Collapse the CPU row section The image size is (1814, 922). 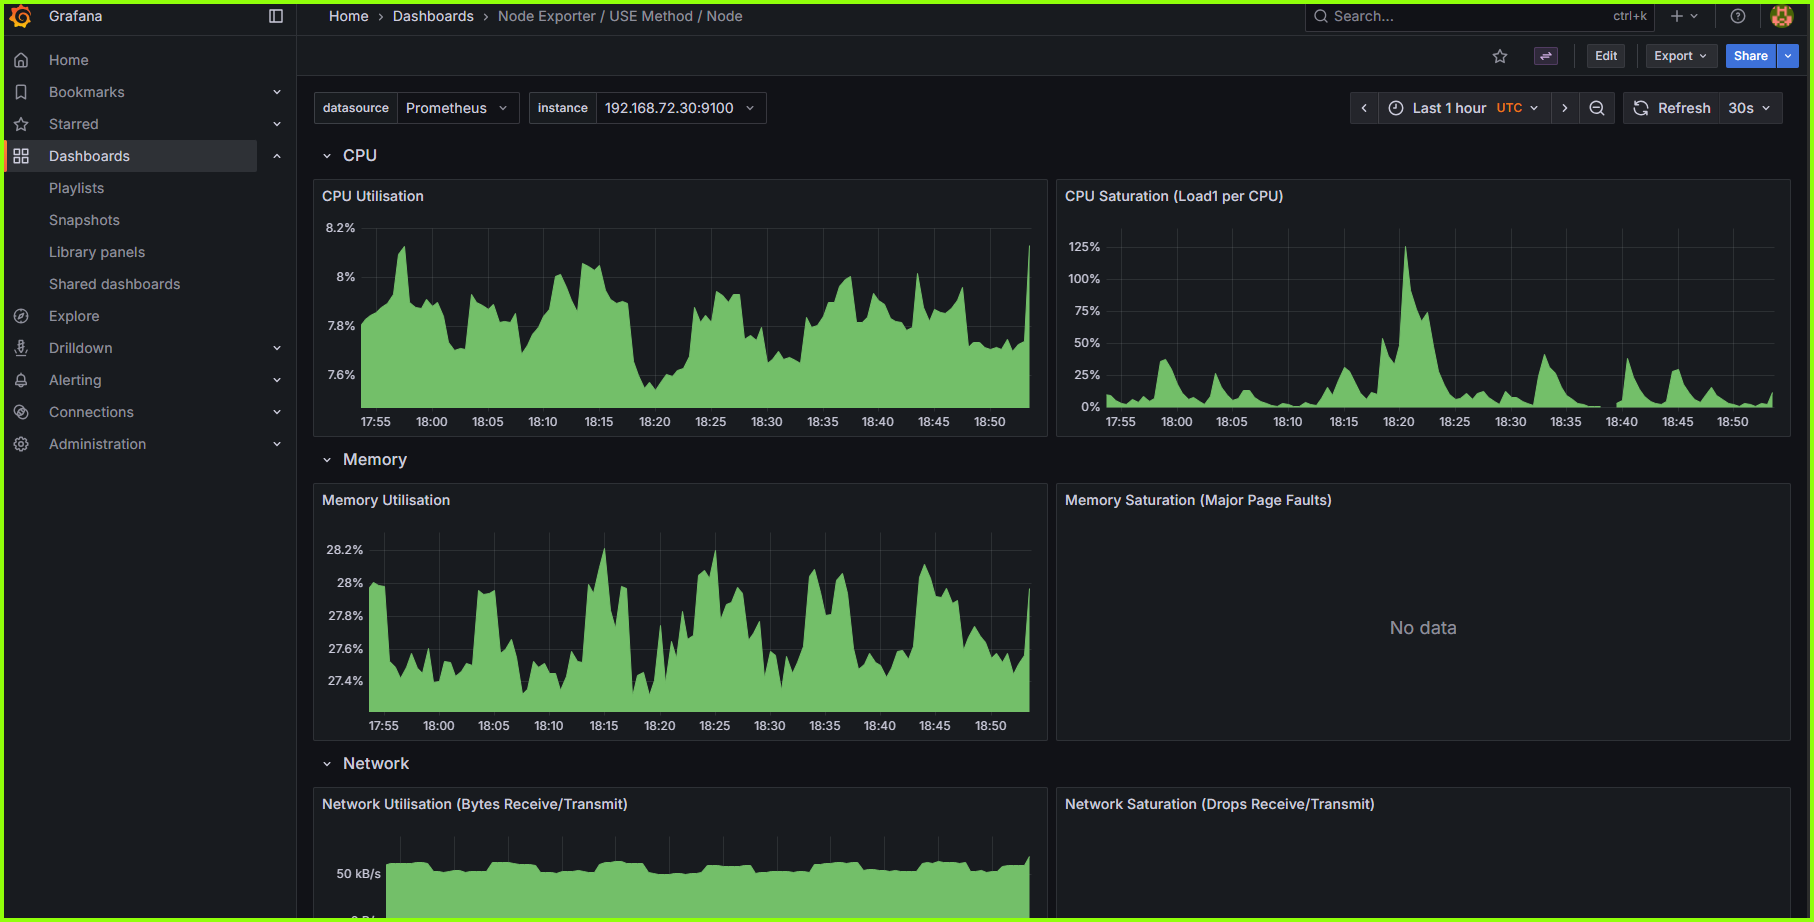click(x=327, y=155)
